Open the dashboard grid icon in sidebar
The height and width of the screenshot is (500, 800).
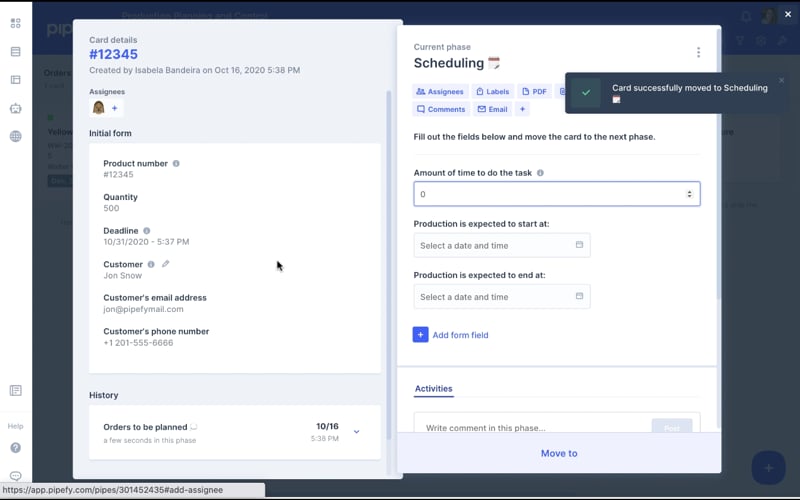pos(15,23)
